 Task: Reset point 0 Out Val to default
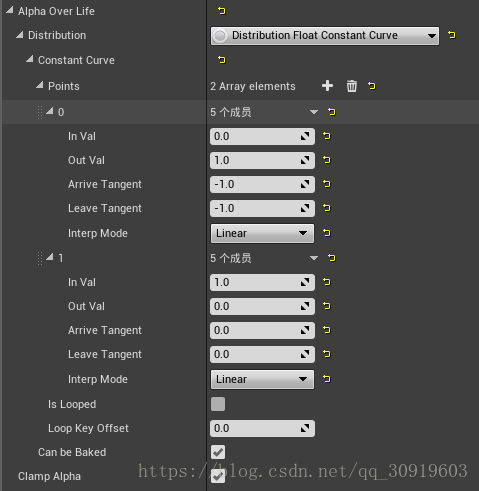(327, 160)
